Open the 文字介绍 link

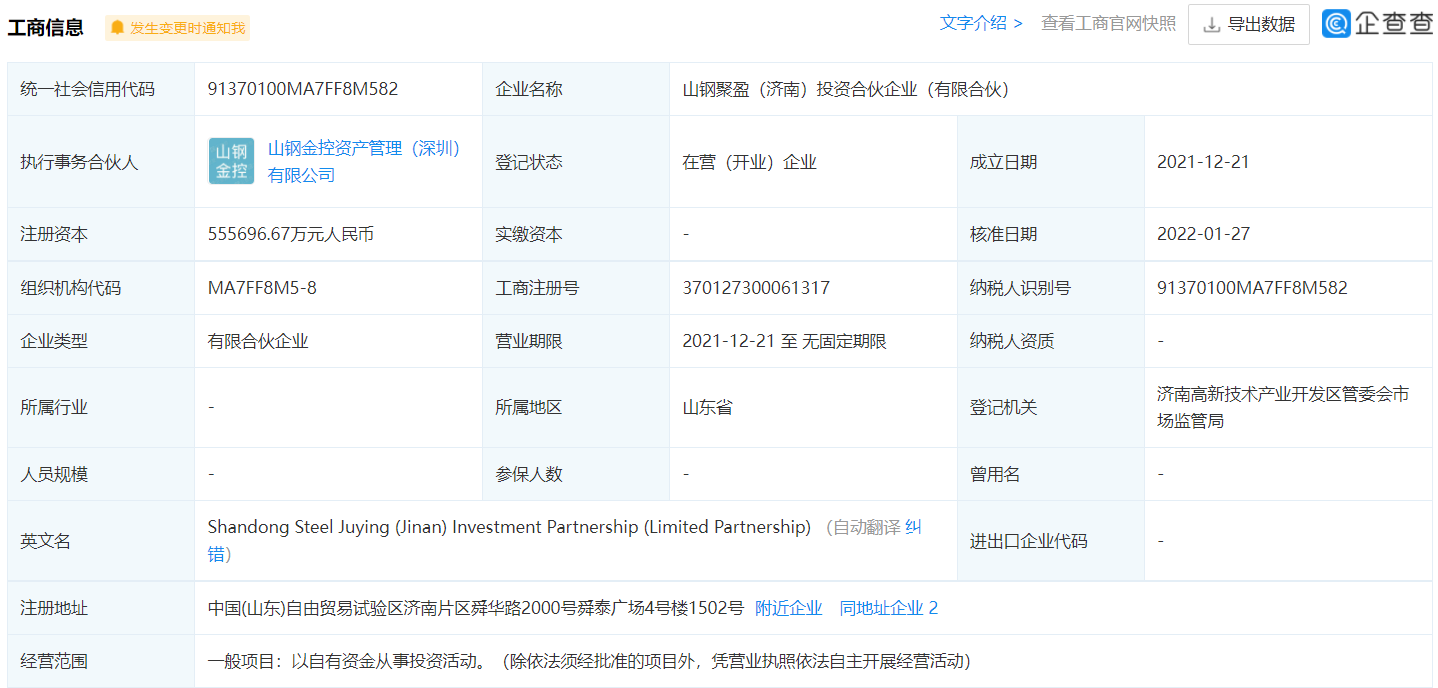coord(980,23)
